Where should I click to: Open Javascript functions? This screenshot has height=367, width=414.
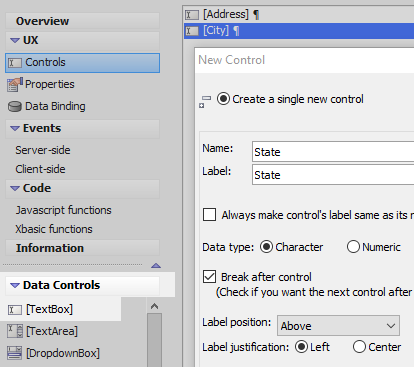tap(63, 210)
